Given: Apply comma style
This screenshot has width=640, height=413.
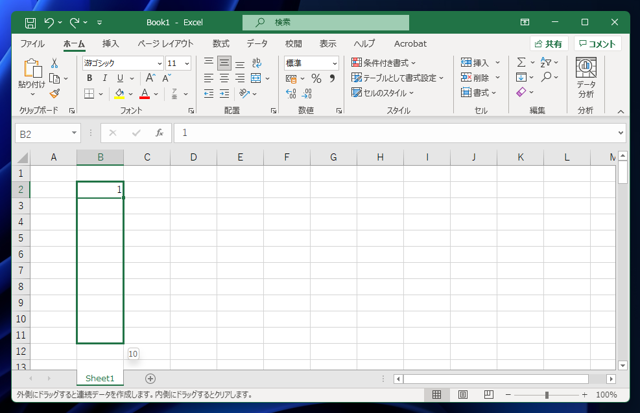Looking at the screenshot, I should coord(332,78).
